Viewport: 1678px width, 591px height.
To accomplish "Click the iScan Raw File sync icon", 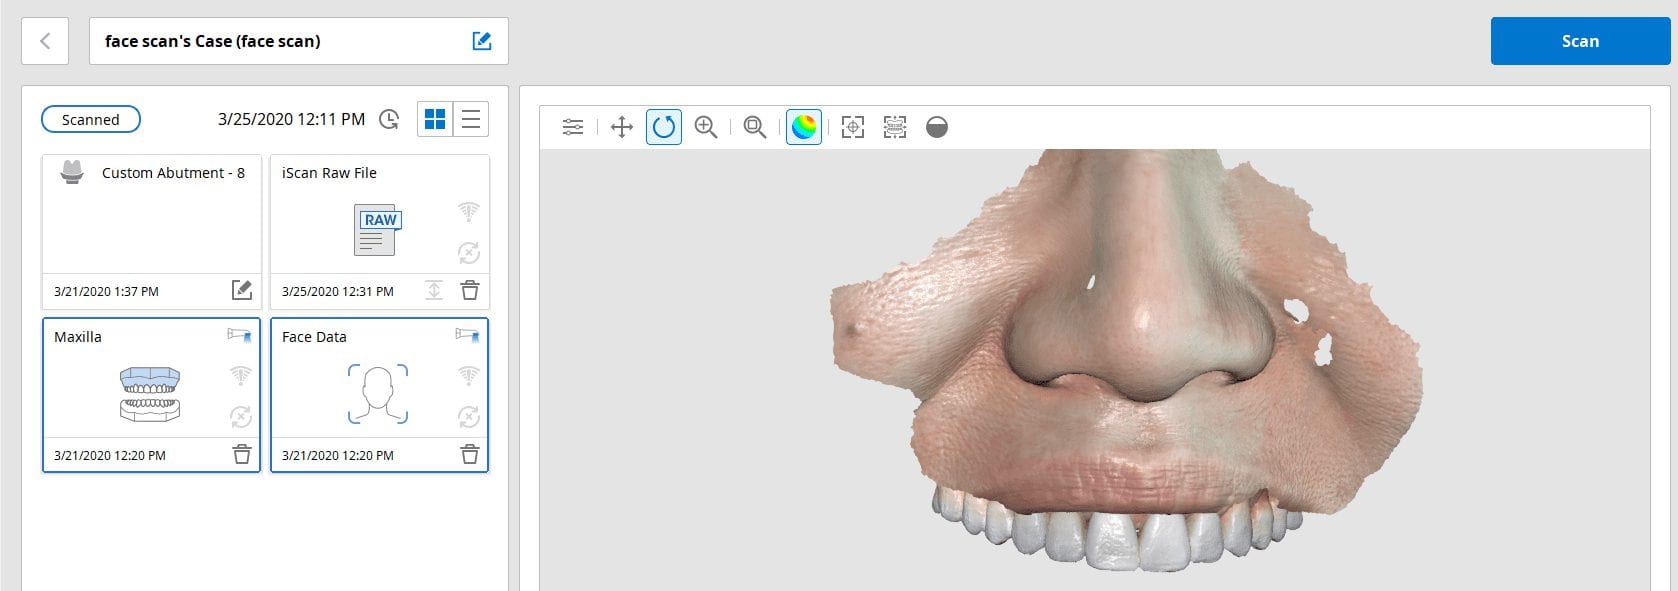I will (468, 253).
